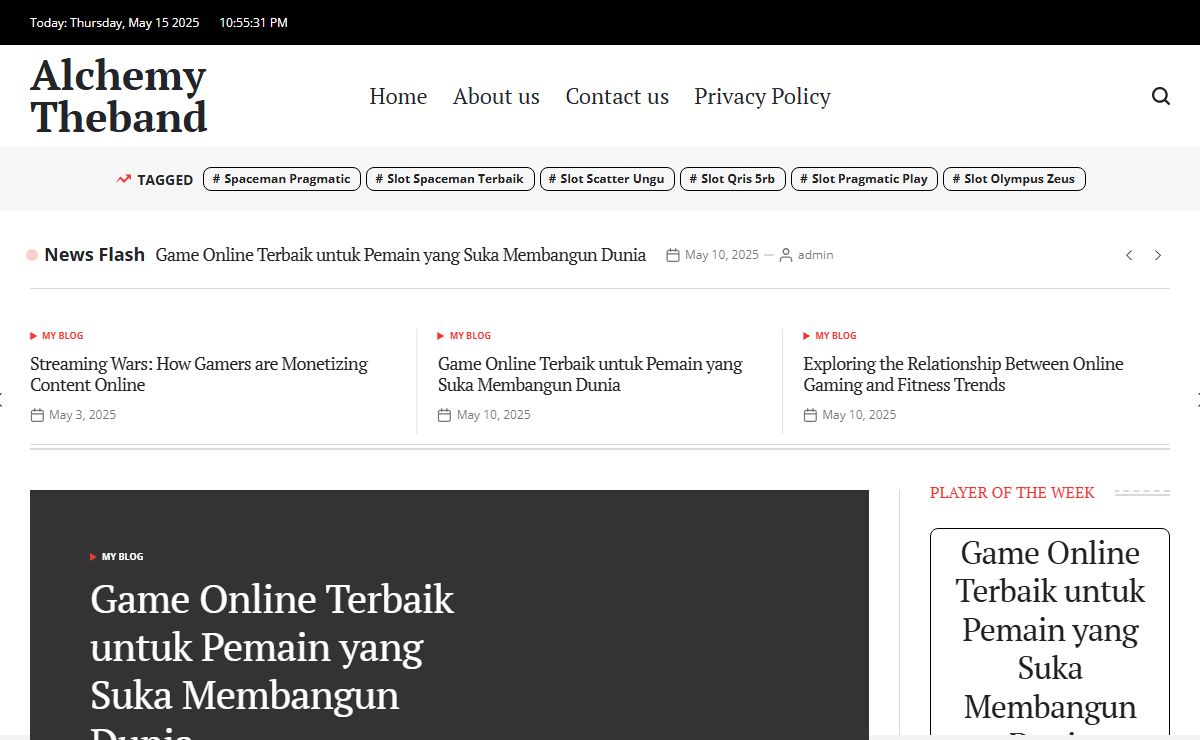Click the PLAYER OF THE WEEK heading

[x=1012, y=493]
